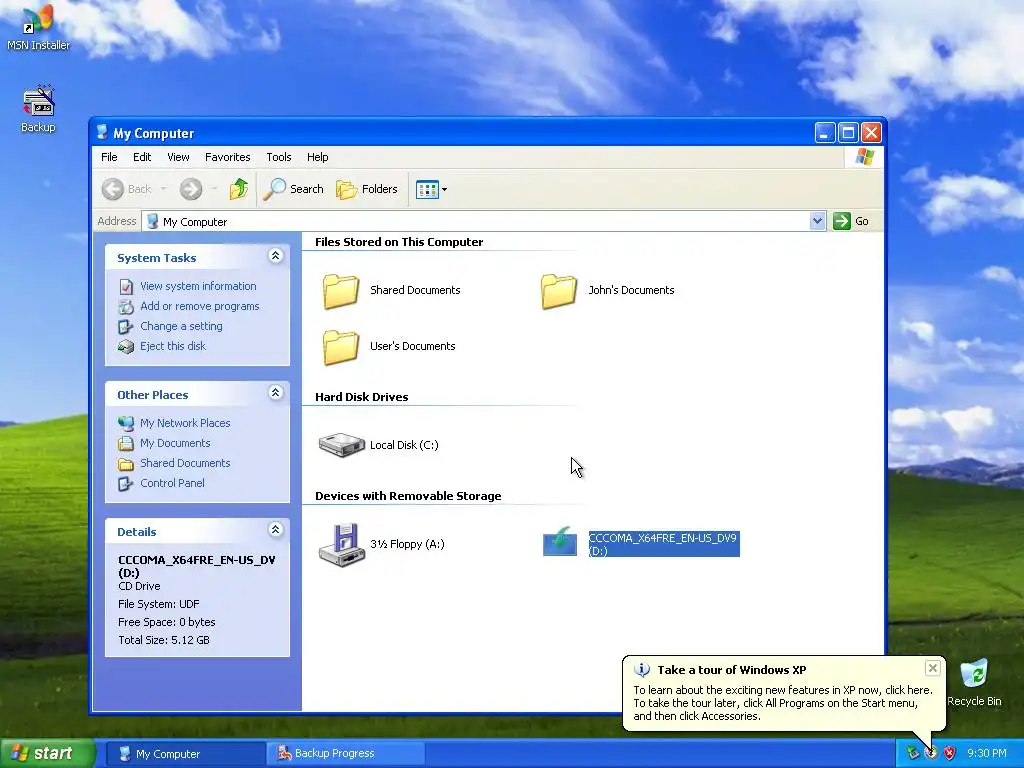Open the Search toolbar button

294,189
